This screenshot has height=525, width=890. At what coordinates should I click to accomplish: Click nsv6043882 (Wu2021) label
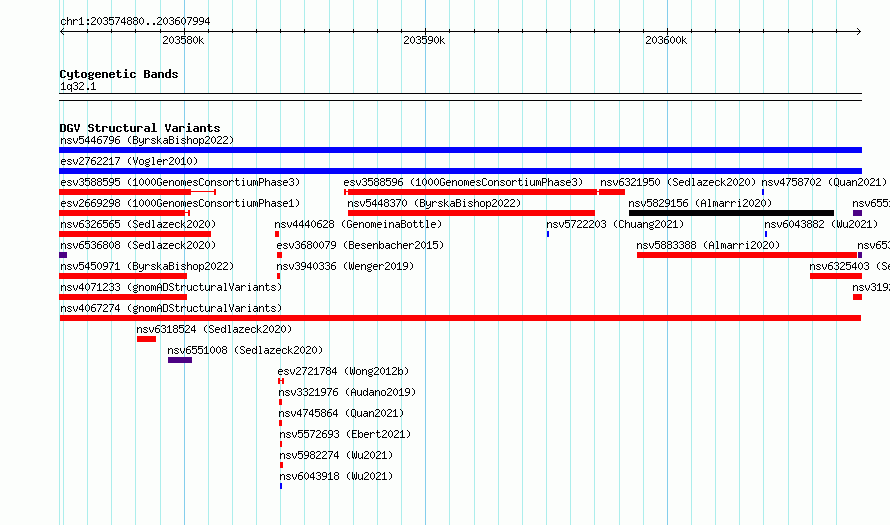click(821, 224)
